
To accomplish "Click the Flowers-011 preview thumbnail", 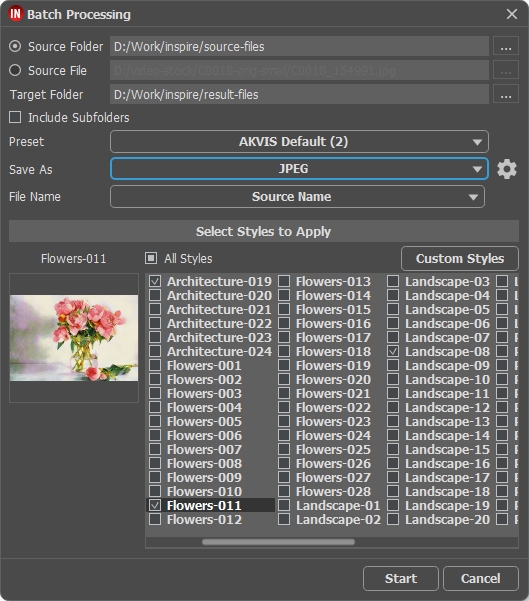I will (x=74, y=338).
